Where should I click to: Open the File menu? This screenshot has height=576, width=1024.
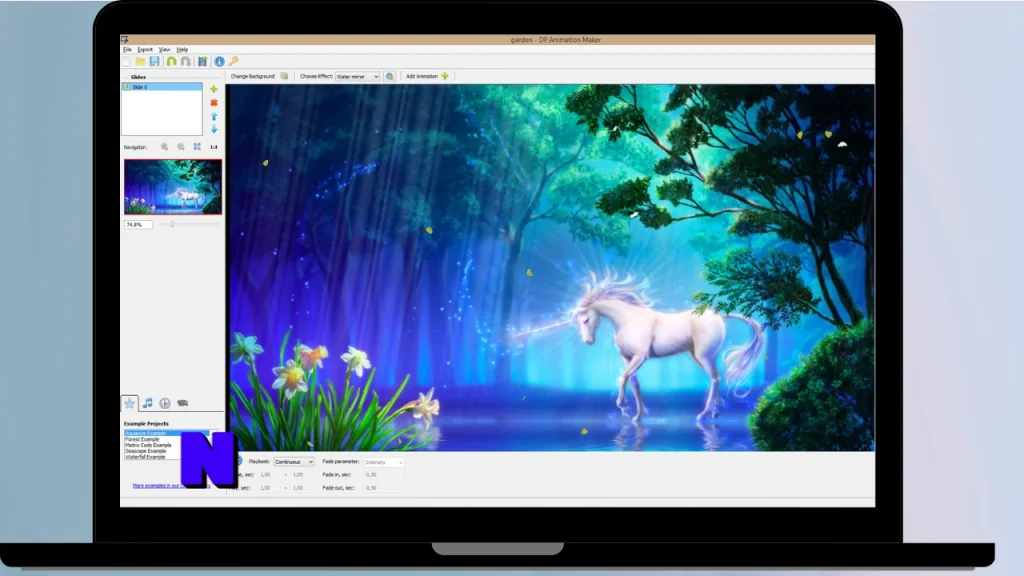pyautogui.click(x=127, y=50)
